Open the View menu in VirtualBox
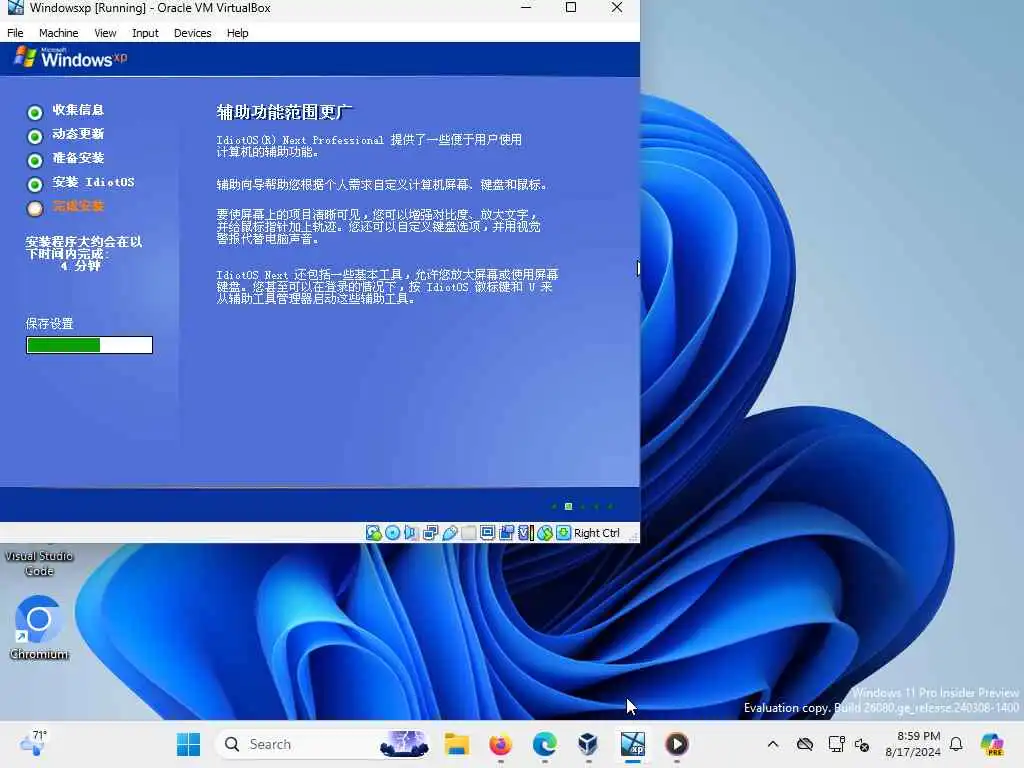The height and width of the screenshot is (768, 1024). click(105, 33)
